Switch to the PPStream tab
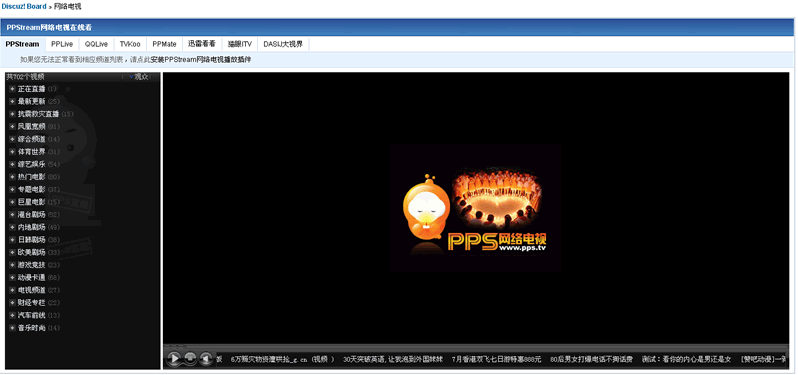Viewport: 798px width, 375px height. (x=22, y=44)
